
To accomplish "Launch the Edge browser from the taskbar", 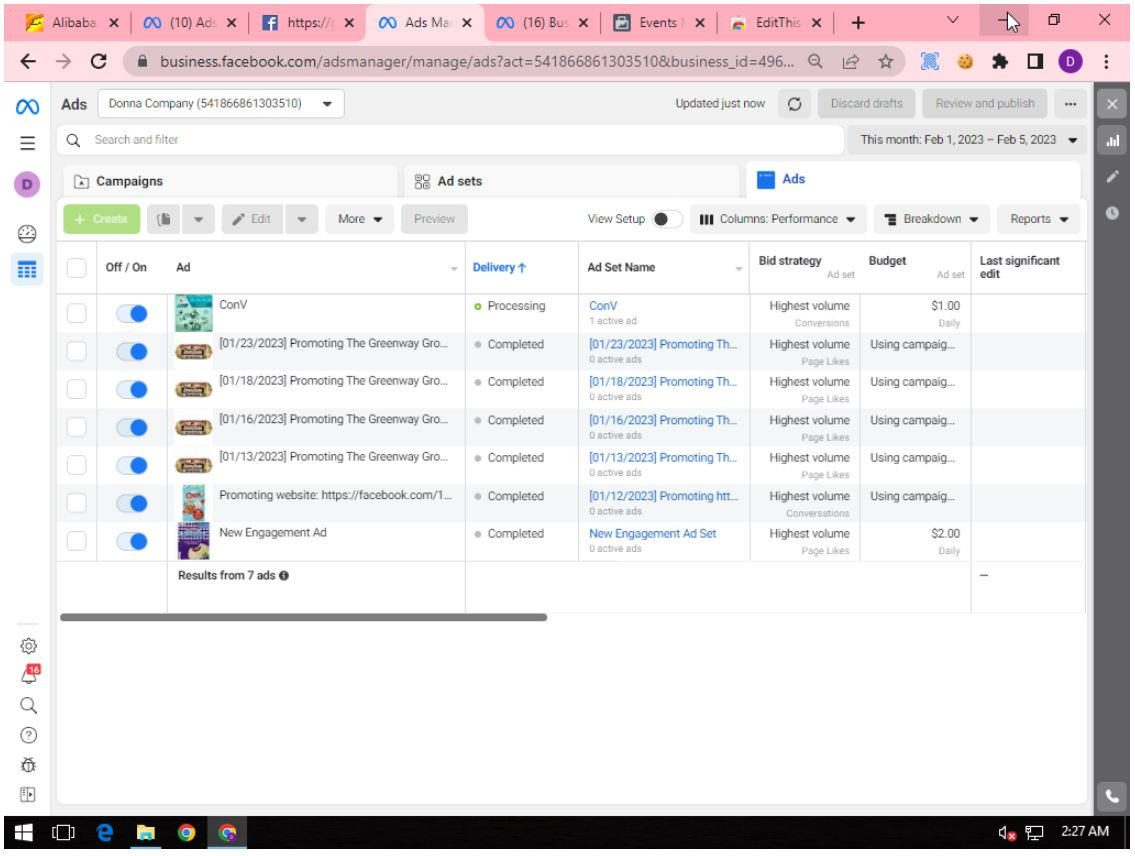I will pos(105,833).
